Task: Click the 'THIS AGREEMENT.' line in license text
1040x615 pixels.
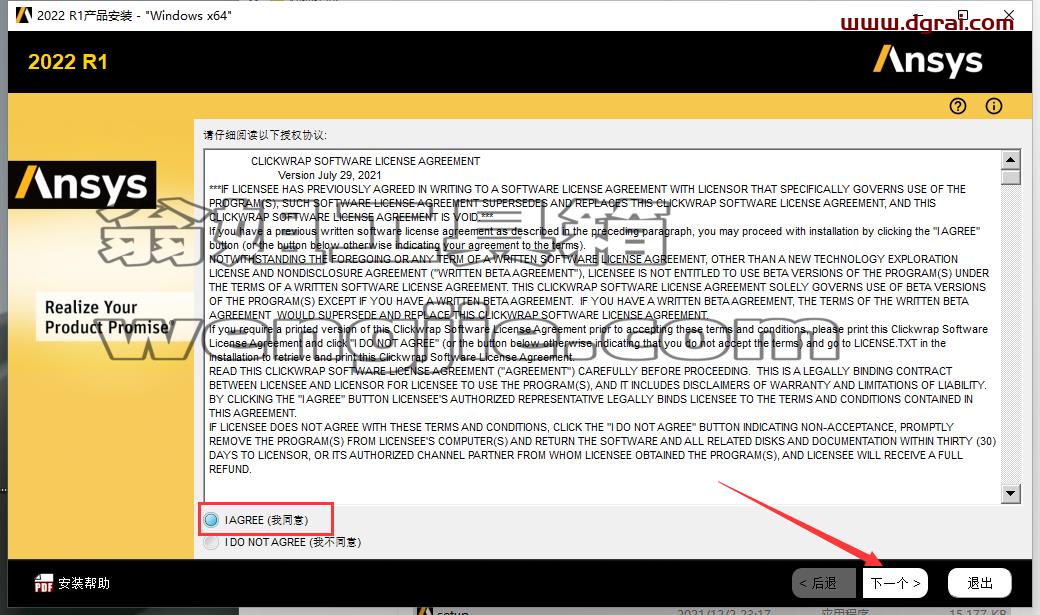Action: (253, 413)
